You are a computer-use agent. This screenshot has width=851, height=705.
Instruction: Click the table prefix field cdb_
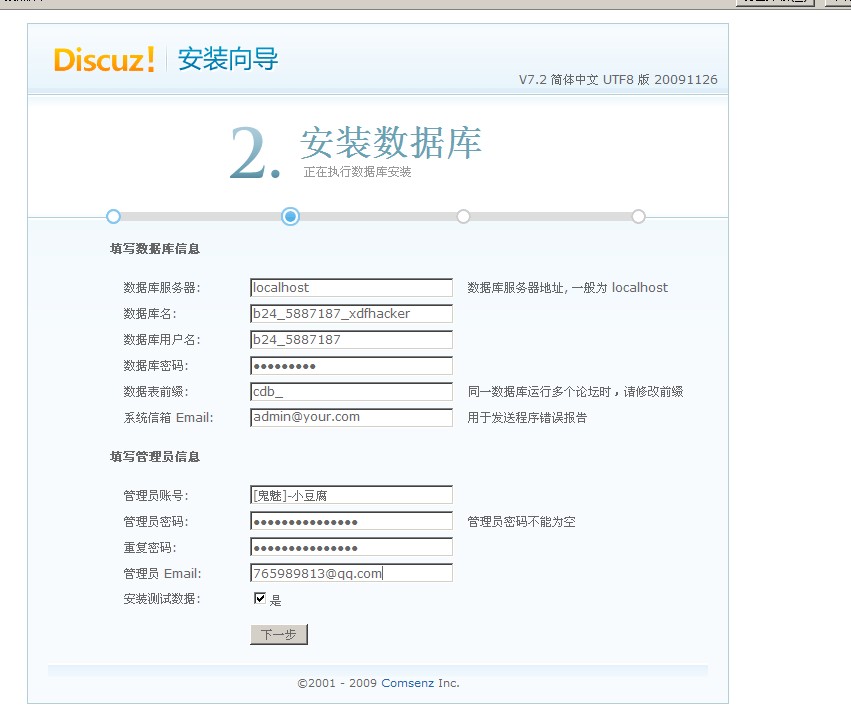(x=351, y=392)
